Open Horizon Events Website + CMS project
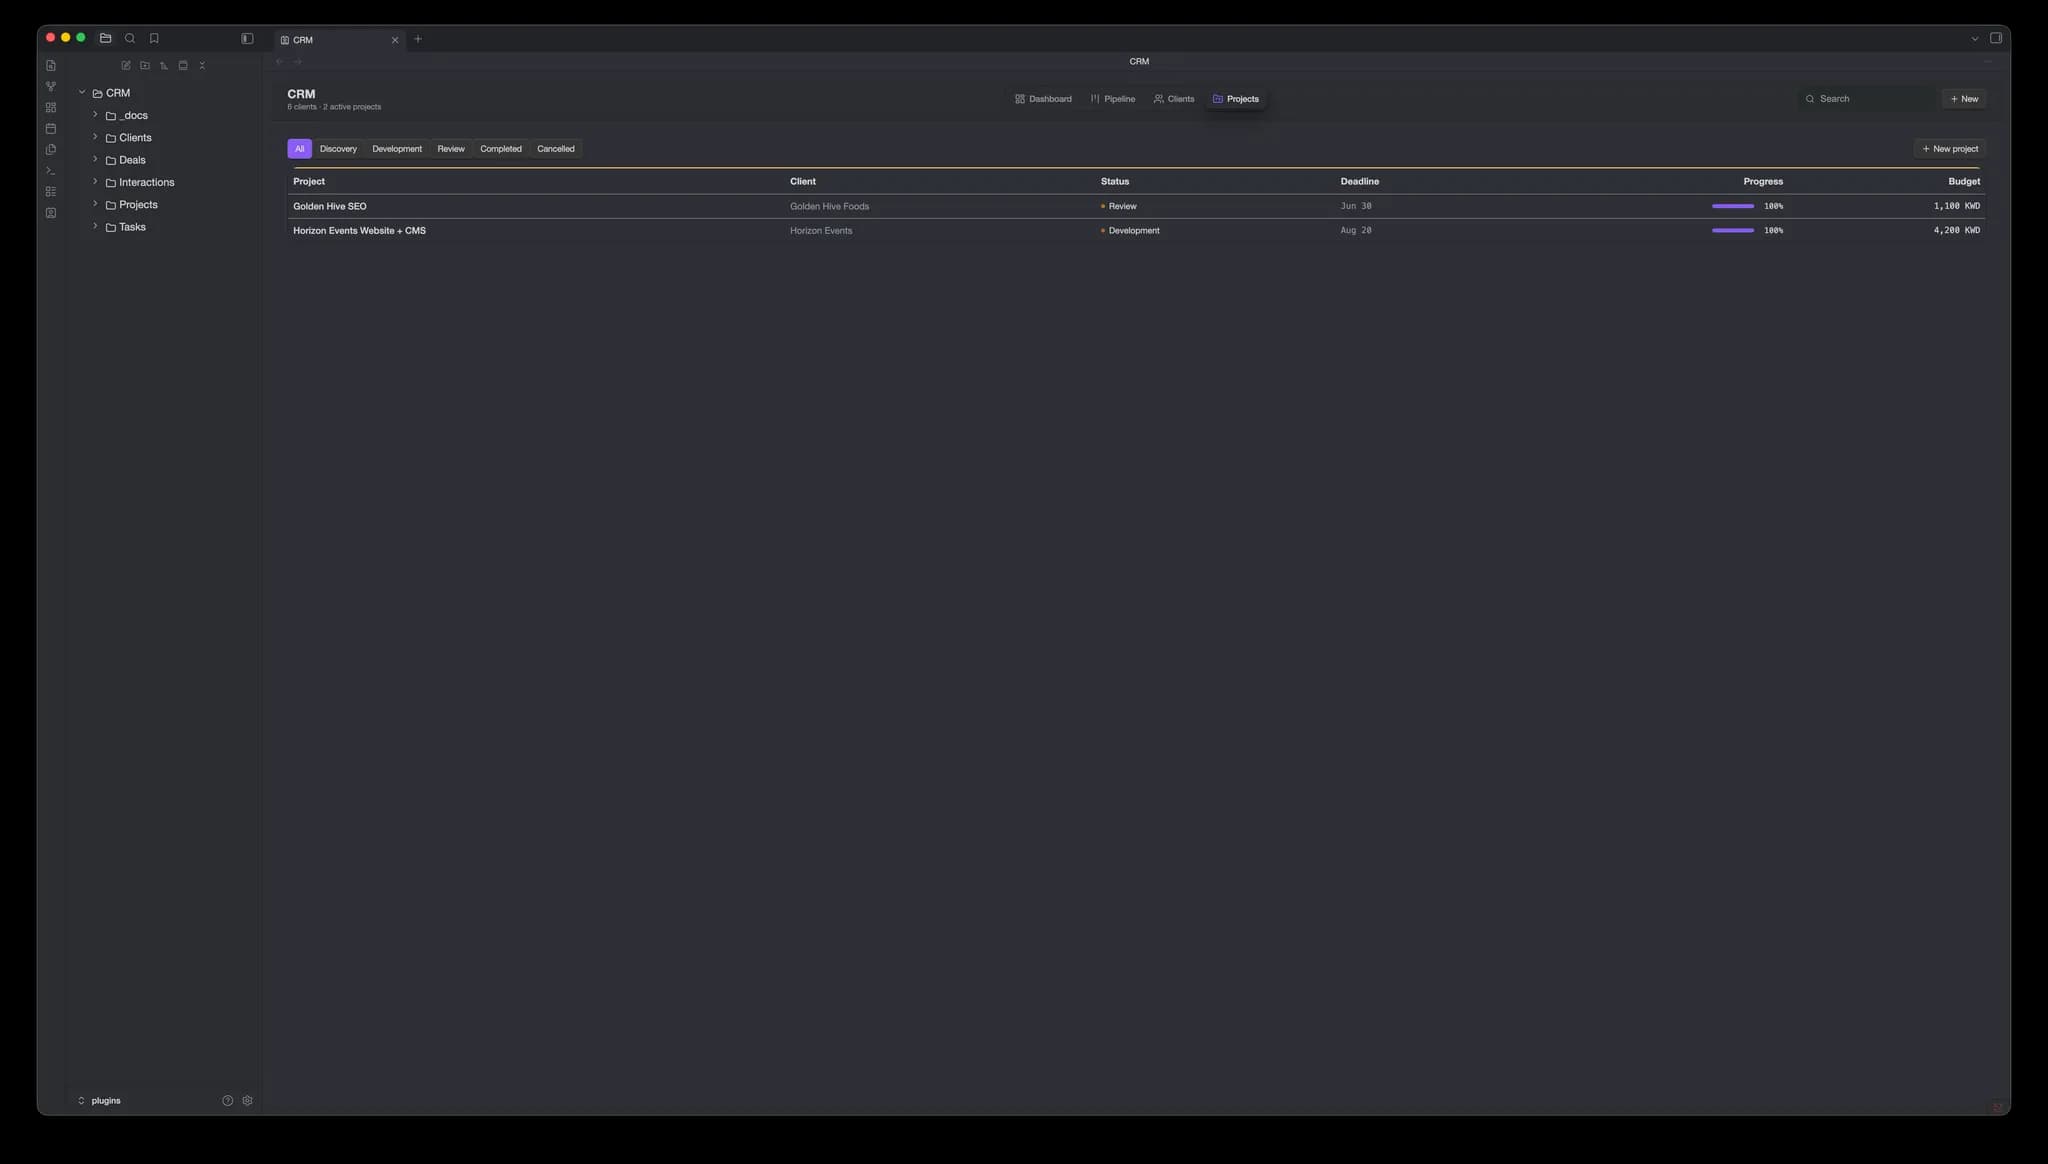The width and height of the screenshot is (2048, 1164). pyautogui.click(x=359, y=231)
